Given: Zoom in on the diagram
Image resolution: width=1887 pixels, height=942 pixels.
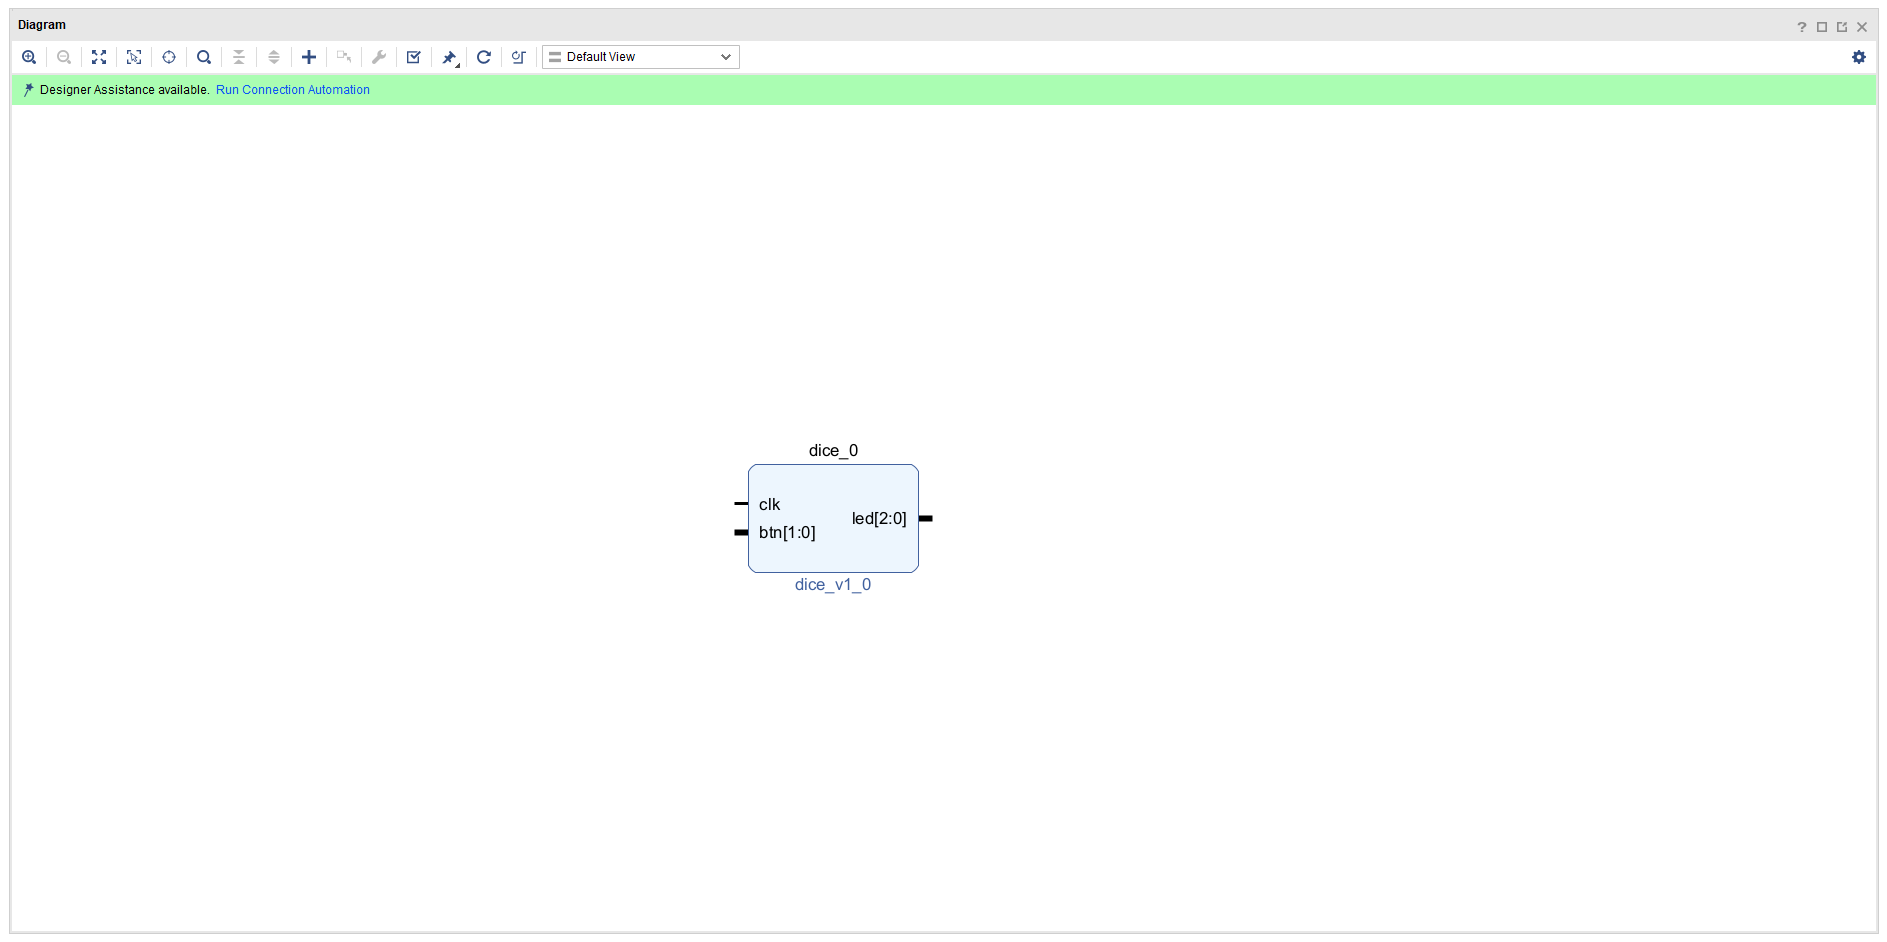Looking at the screenshot, I should (29, 57).
